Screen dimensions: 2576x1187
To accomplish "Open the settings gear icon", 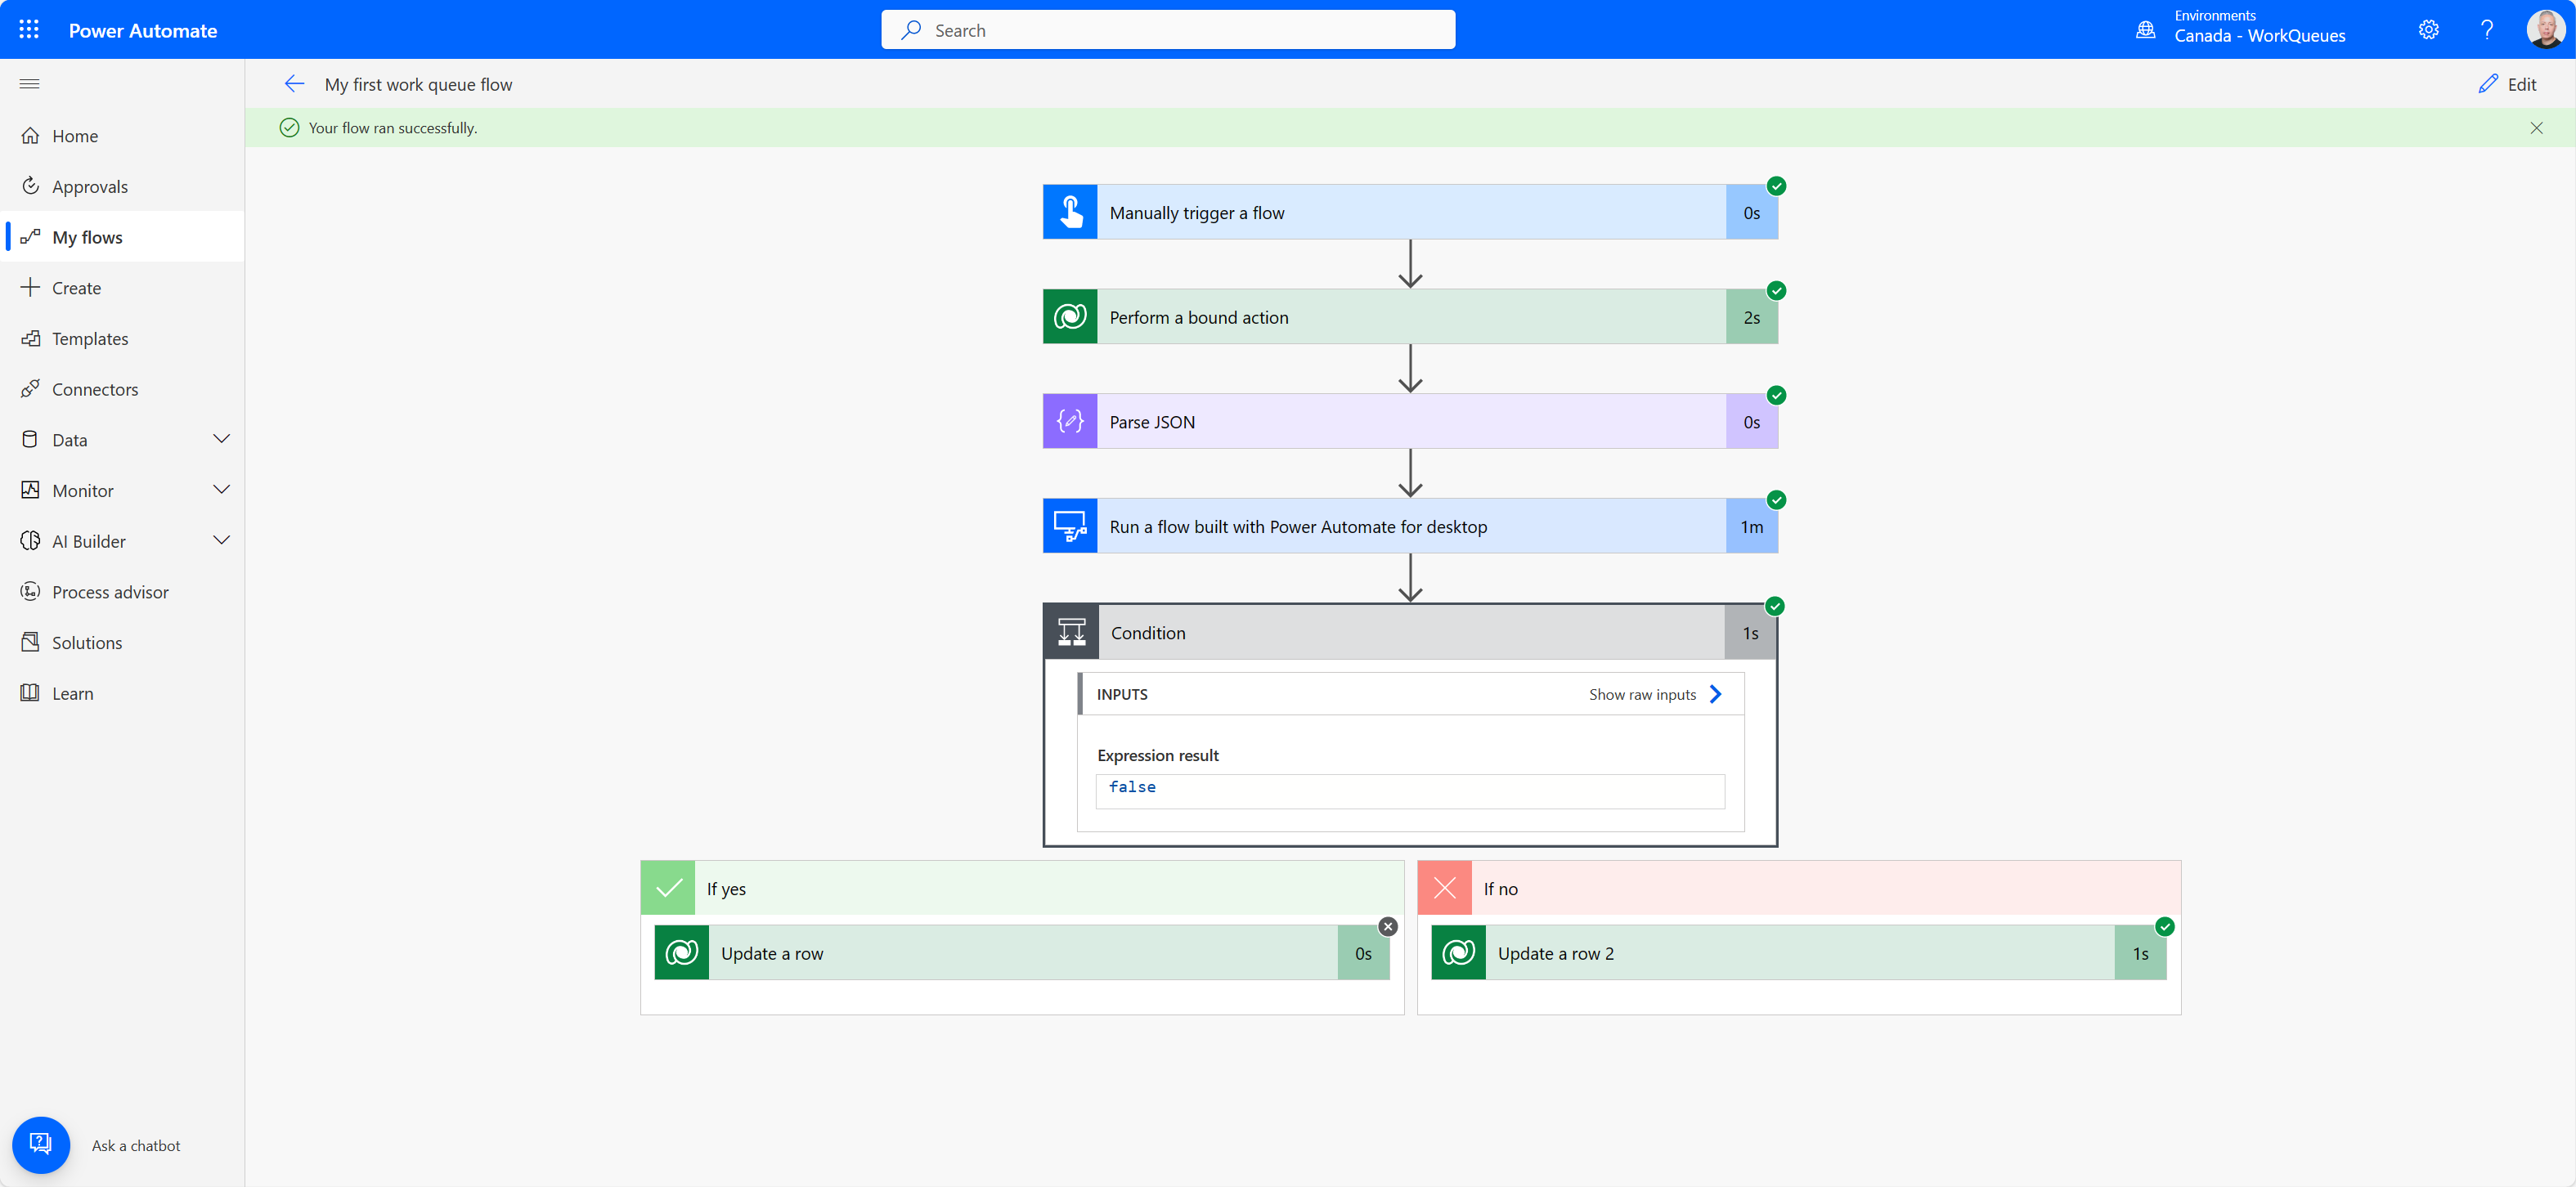I will 2428,30.
